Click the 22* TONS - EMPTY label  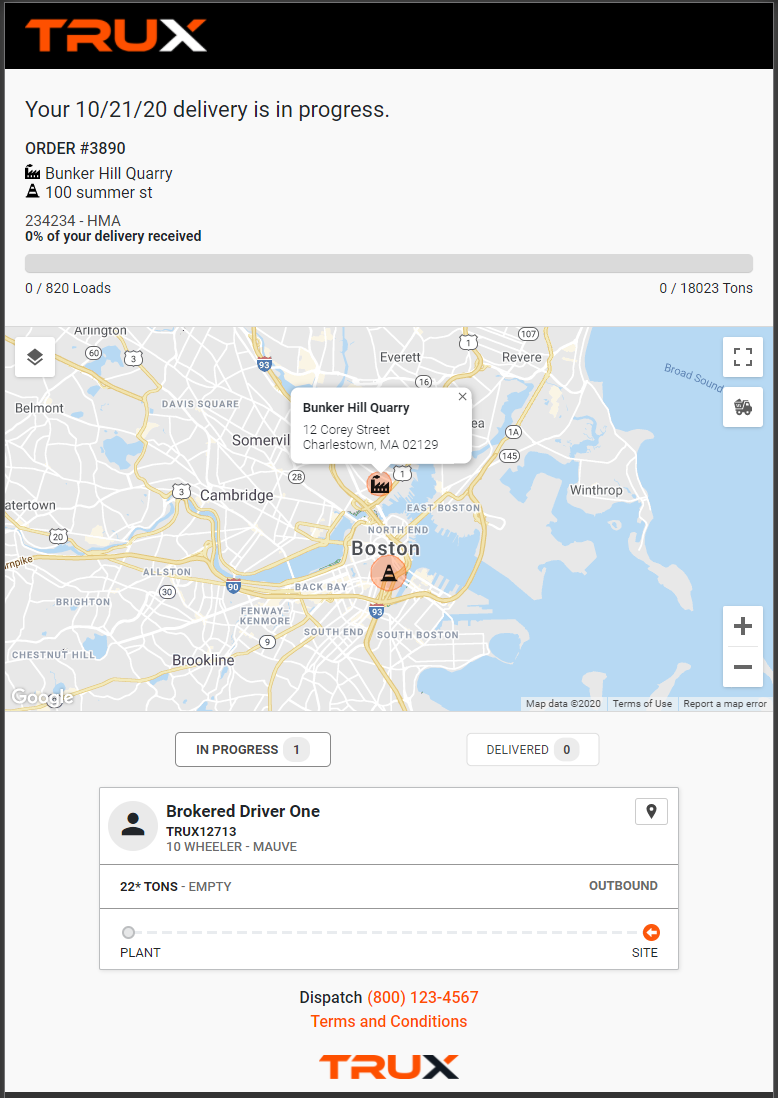(x=175, y=887)
